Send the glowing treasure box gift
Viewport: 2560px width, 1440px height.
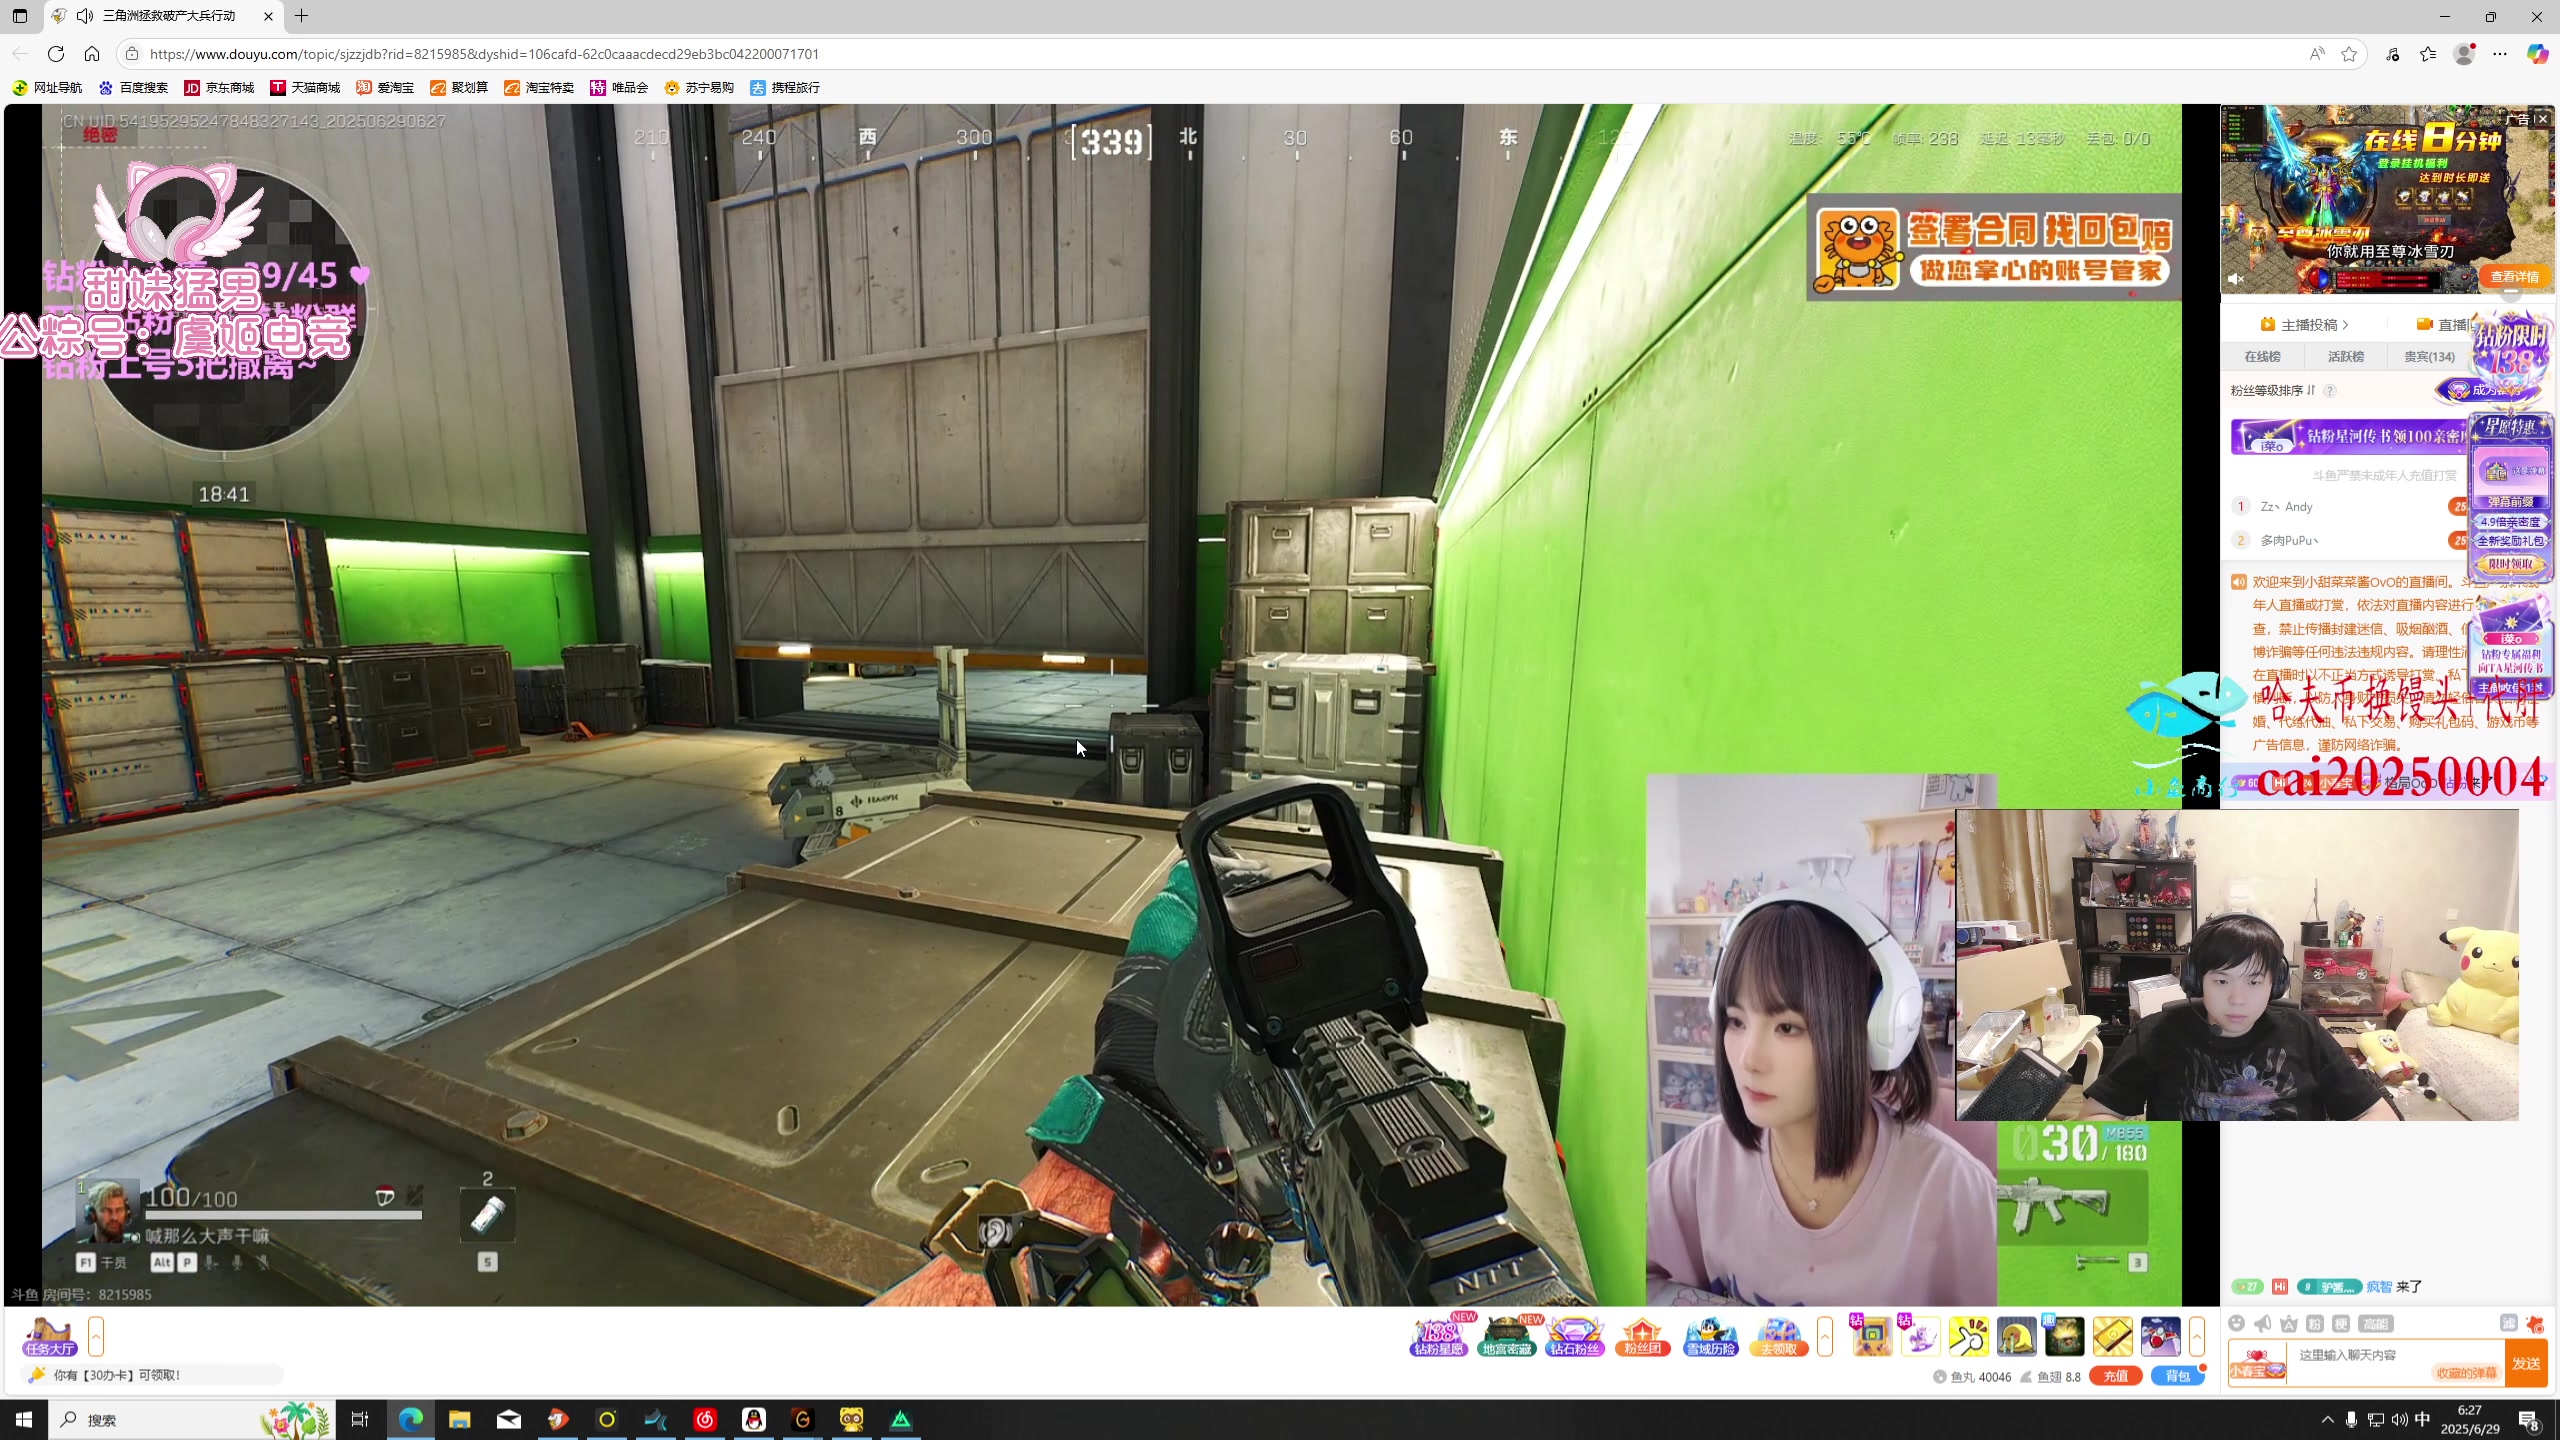tap(2064, 1336)
